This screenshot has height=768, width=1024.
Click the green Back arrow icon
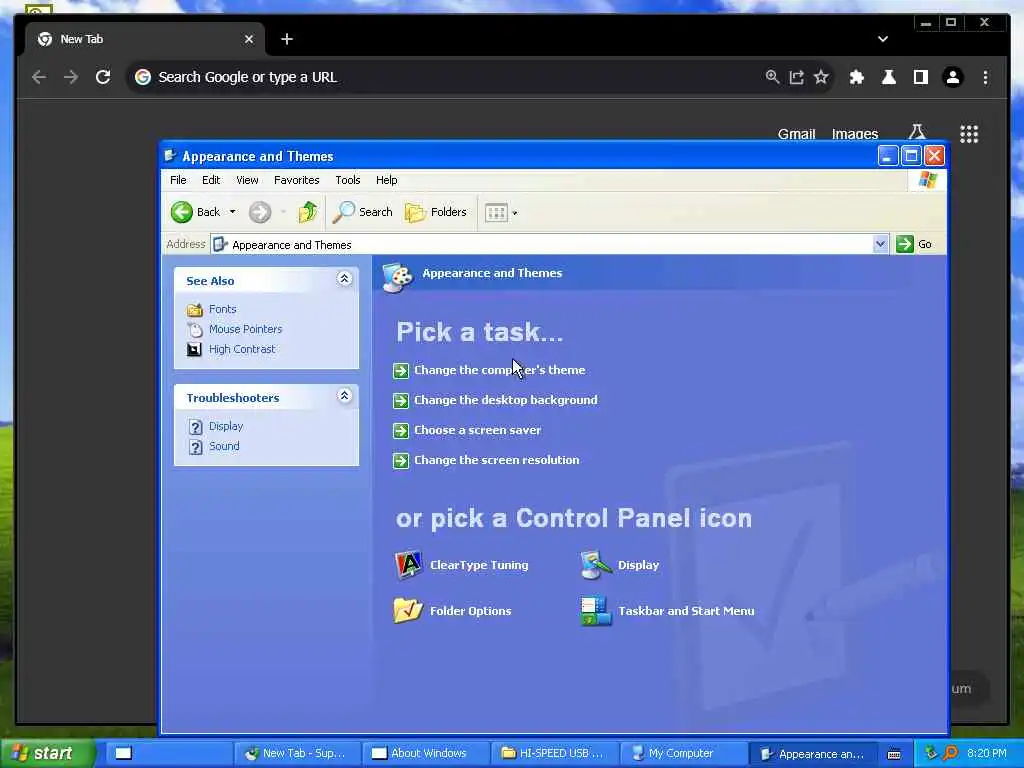coord(182,212)
